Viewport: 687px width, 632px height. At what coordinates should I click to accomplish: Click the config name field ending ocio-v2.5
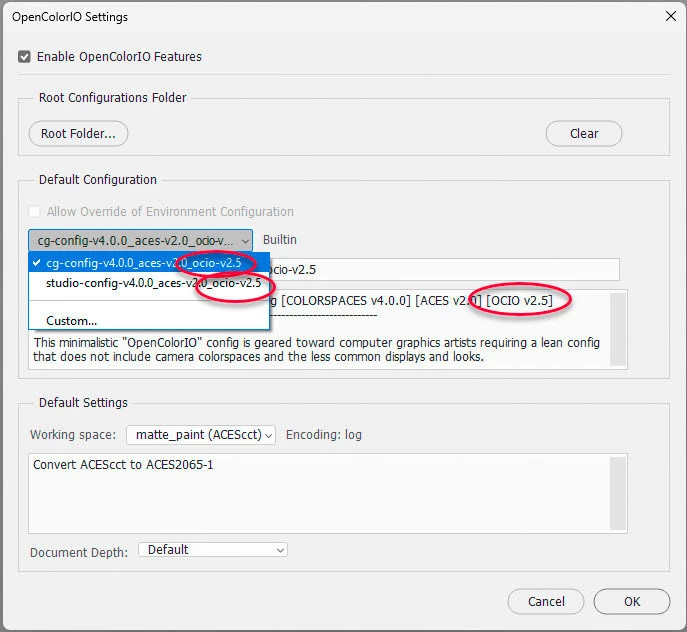coord(443,270)
